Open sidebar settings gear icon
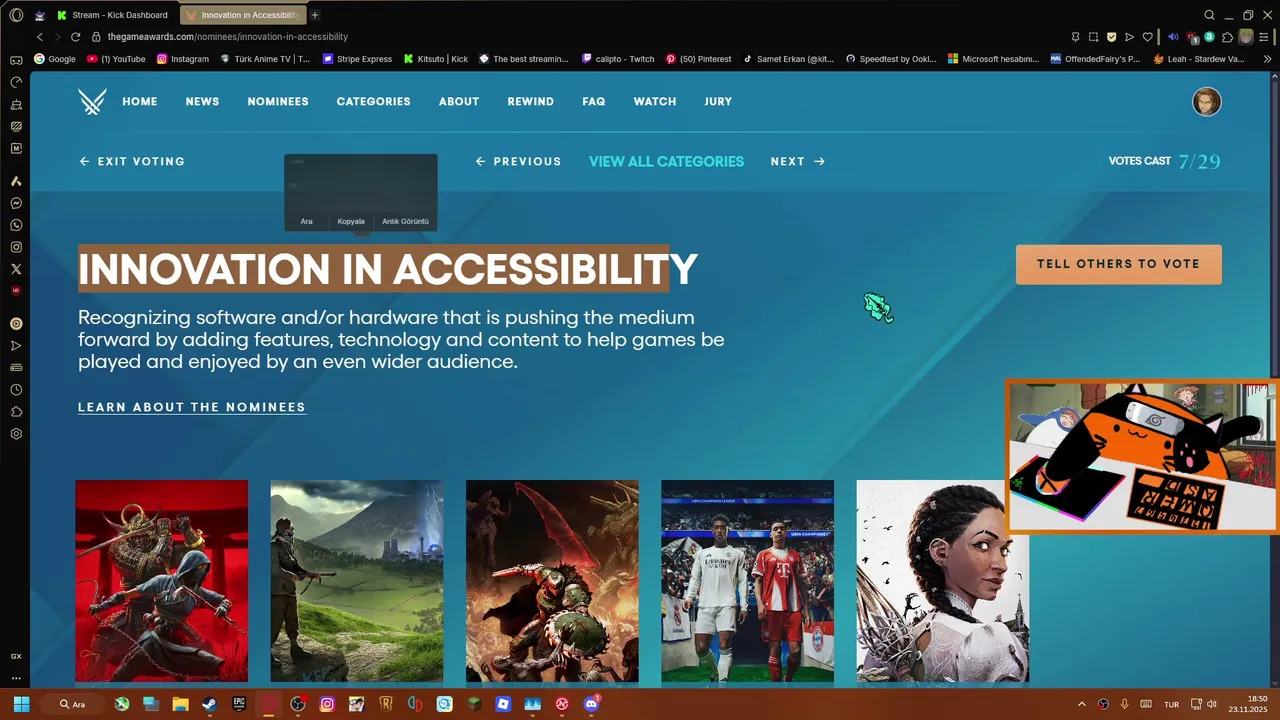 pyautogui.click(x=16, y=434)
